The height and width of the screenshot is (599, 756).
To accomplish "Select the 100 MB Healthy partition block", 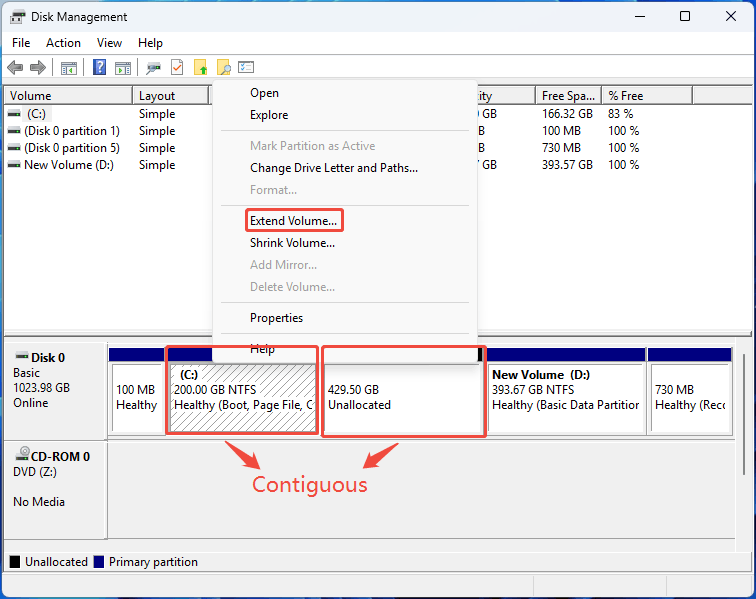I will [137, 397].
